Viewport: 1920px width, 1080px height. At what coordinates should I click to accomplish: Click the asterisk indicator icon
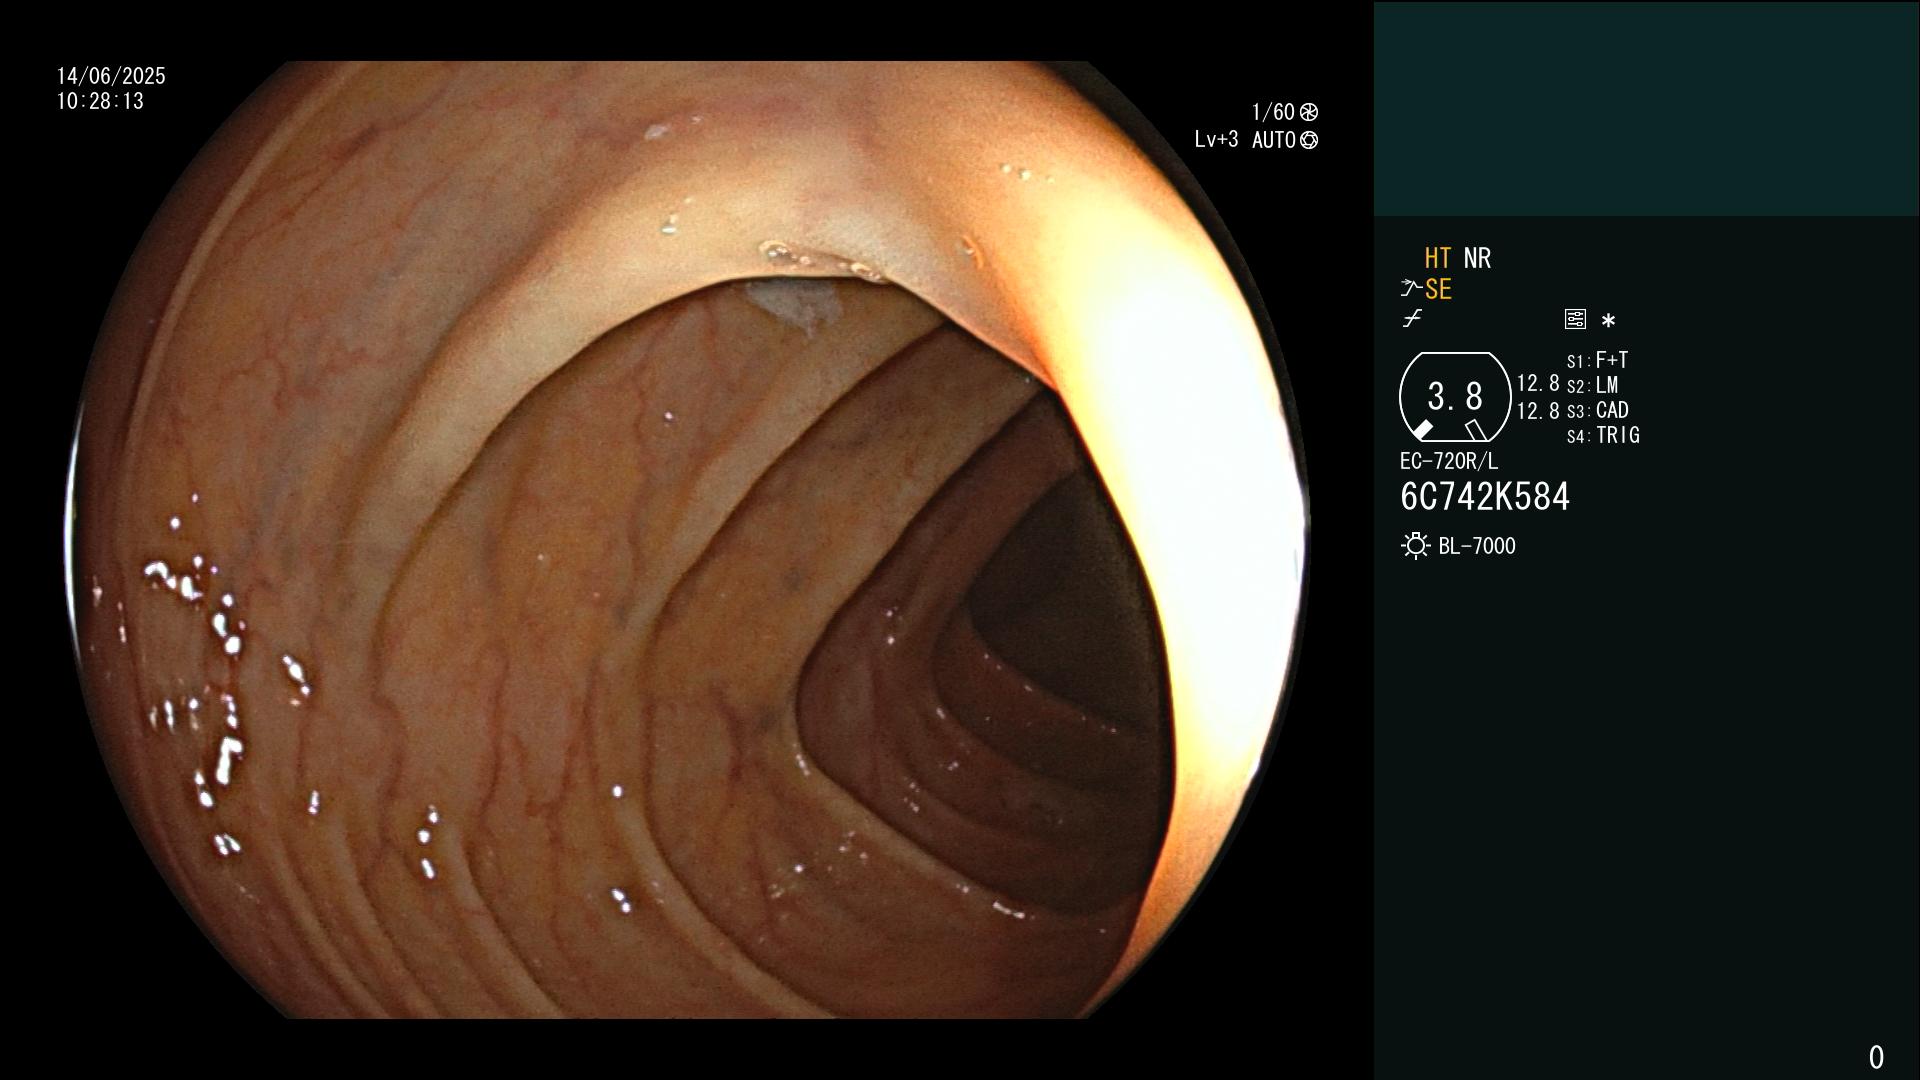[x=1608, y=321]
